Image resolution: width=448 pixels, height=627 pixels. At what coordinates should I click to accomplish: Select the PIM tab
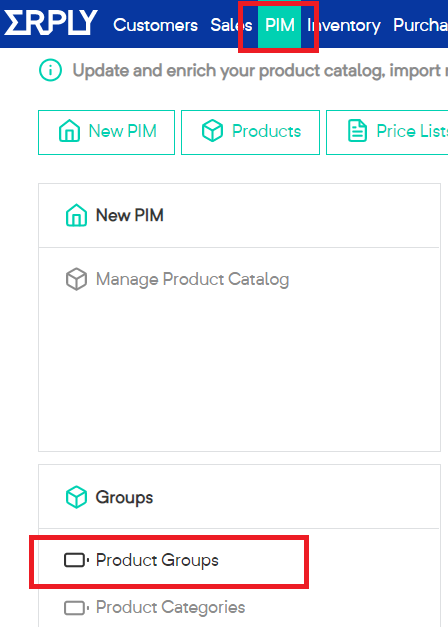click(280, 25)
